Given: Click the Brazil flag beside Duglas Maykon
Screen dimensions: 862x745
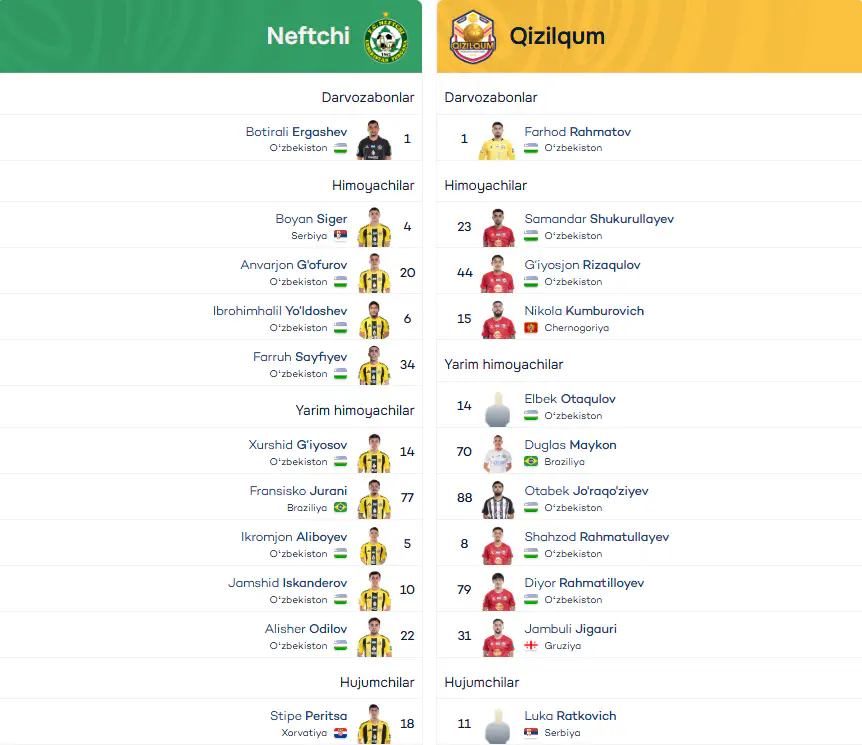Looking at the screenshot, I should (x=531, y=461).
